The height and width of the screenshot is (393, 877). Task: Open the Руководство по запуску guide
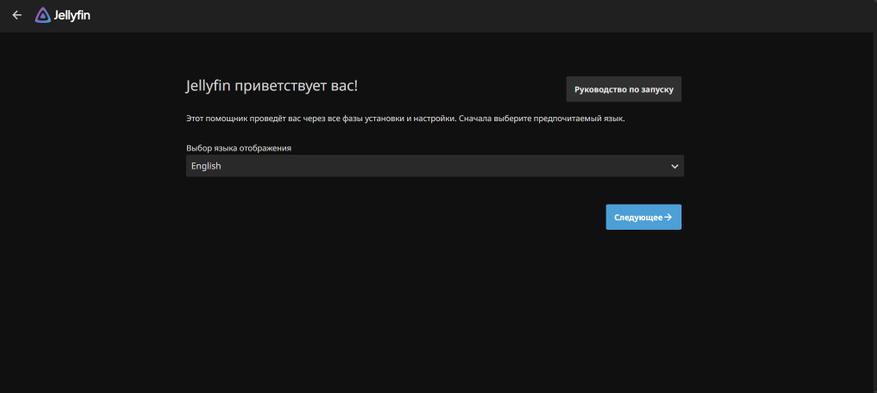click(624, 89)
